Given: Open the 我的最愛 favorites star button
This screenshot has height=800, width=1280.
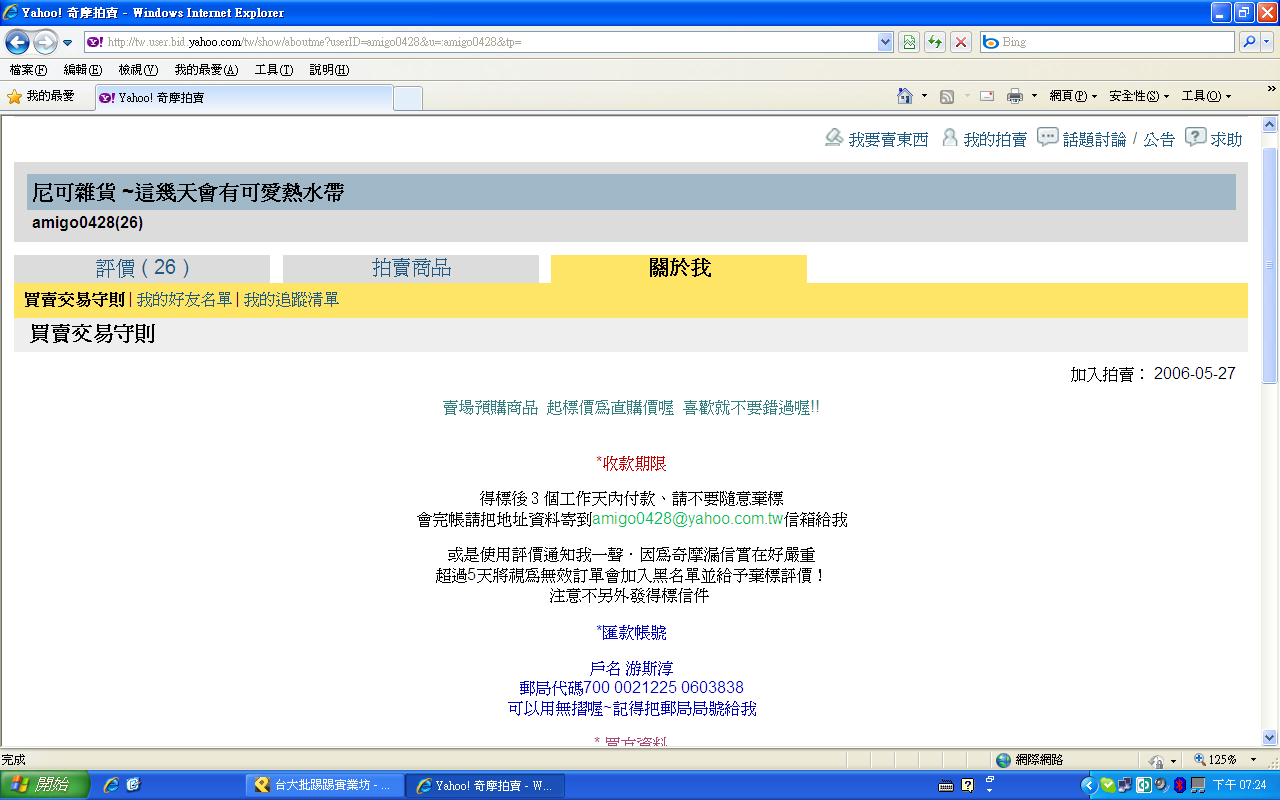Looking at the screenshot, I should point(41,97).
